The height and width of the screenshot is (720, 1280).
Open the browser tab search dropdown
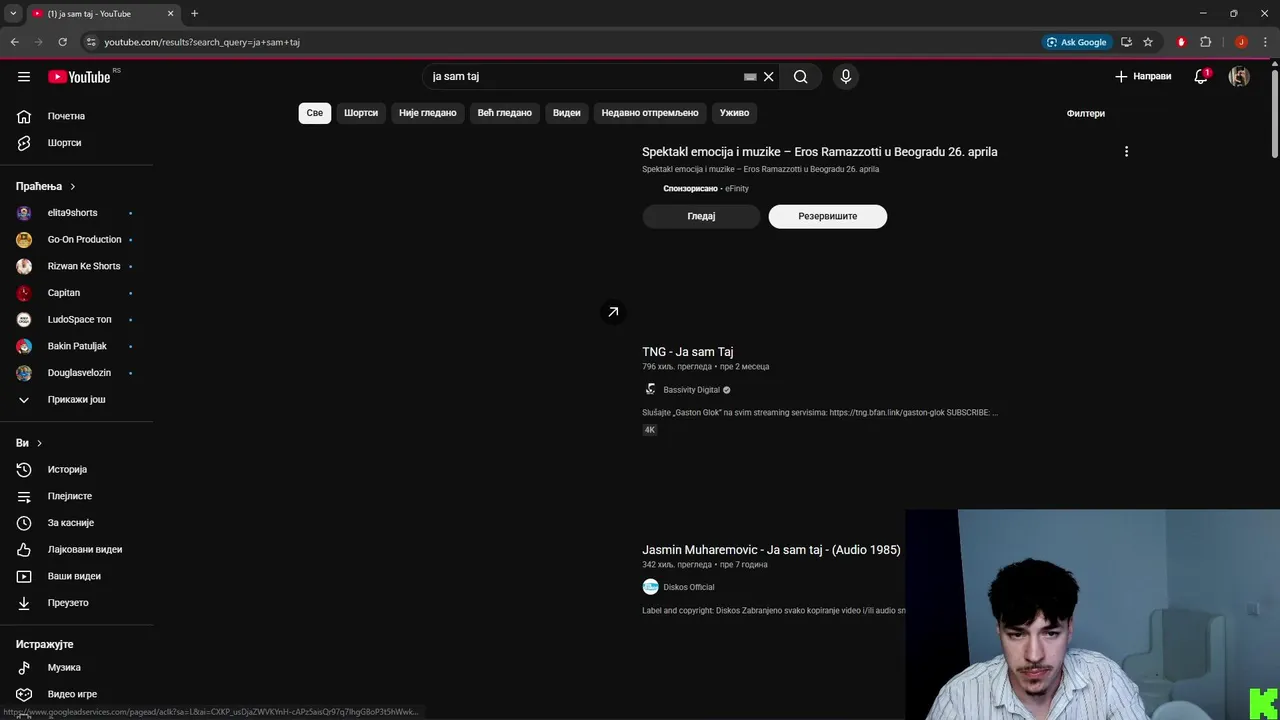(x=13, y=14)
